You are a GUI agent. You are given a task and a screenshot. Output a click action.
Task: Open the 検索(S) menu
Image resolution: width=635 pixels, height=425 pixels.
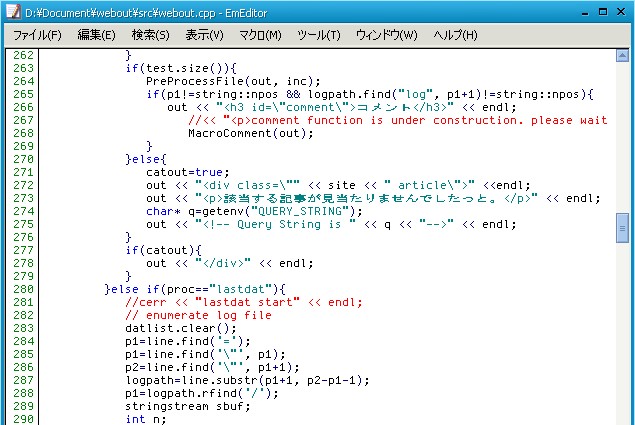[151, 35]
